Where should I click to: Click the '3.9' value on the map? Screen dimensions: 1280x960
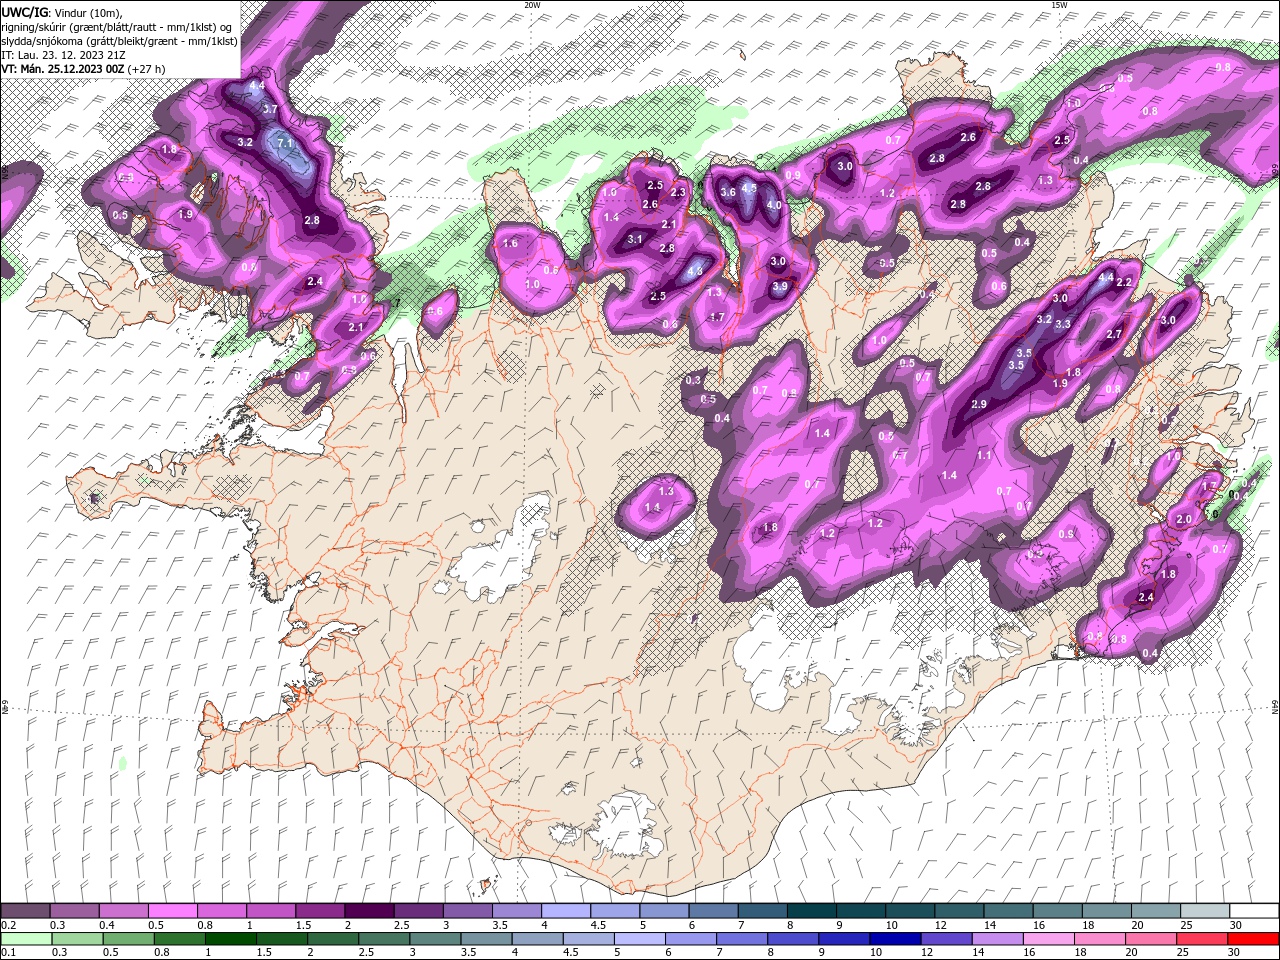(x=780, y=287)
